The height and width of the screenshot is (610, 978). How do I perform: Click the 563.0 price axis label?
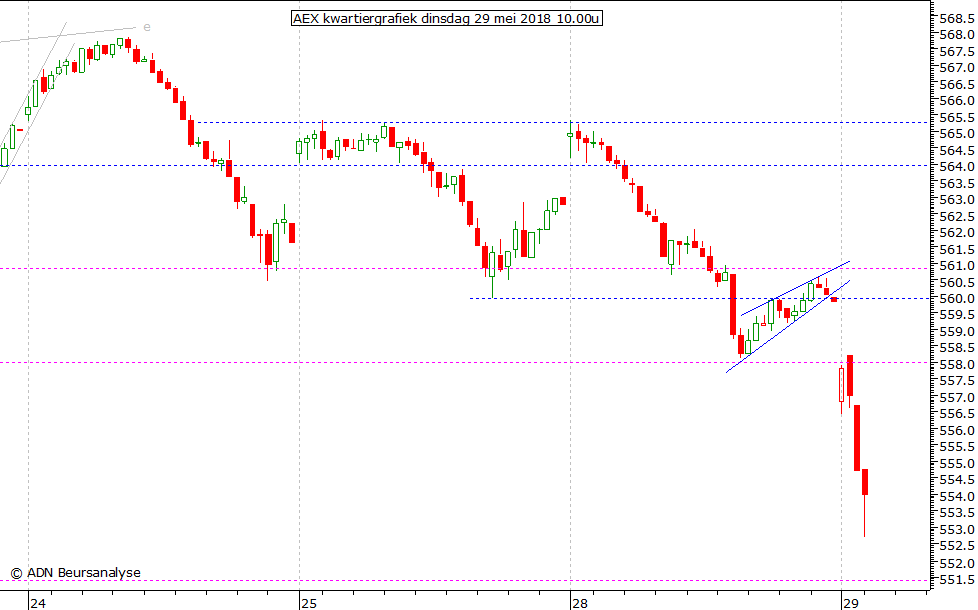click(957, 200)
